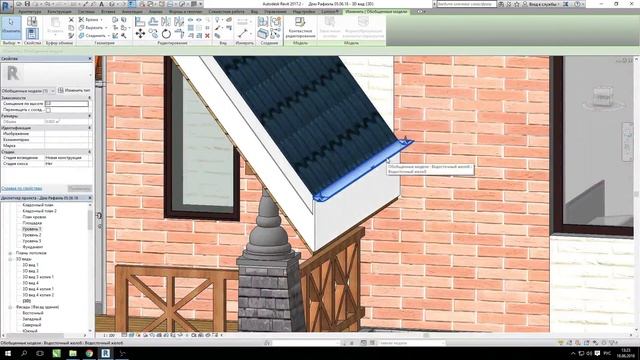Select the Measure (Измерить) tool icon
Viewport: 640px width, 360px height.
(243, 34)
